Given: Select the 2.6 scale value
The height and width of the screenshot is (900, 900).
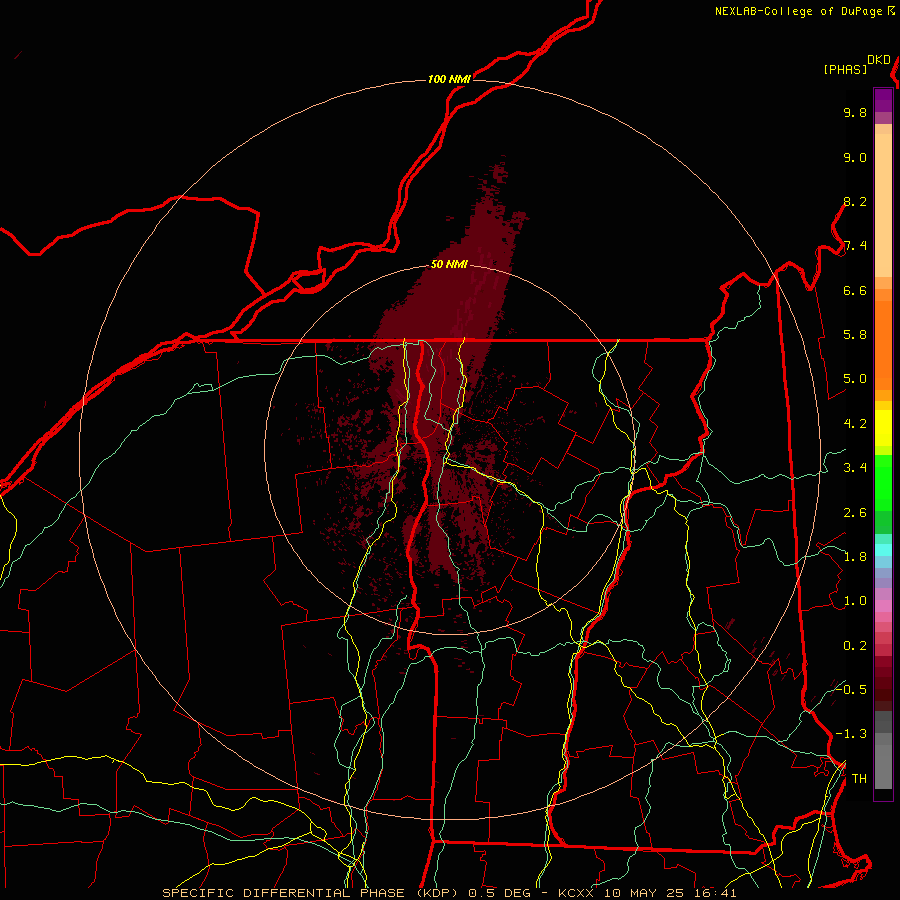Looking at the screenshot, I should (x=855, y=513).
